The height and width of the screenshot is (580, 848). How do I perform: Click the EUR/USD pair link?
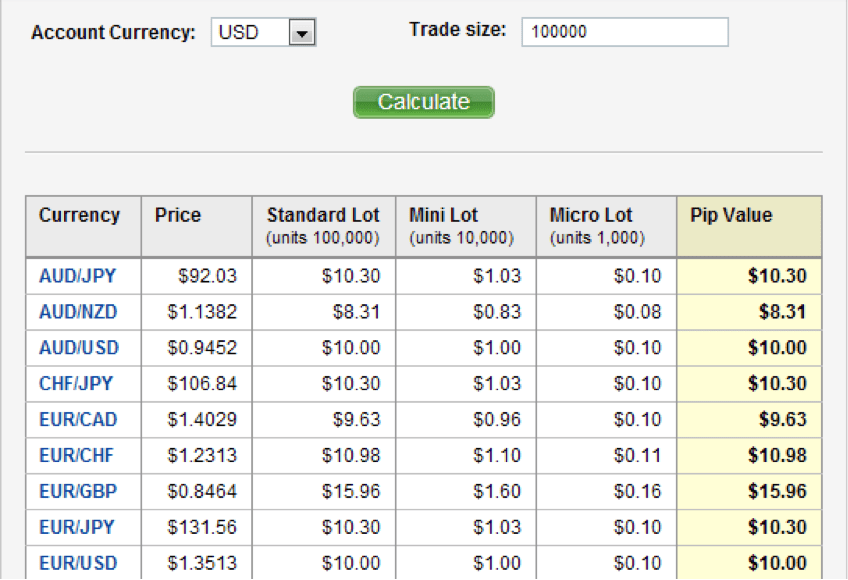[x=78, y=563]
